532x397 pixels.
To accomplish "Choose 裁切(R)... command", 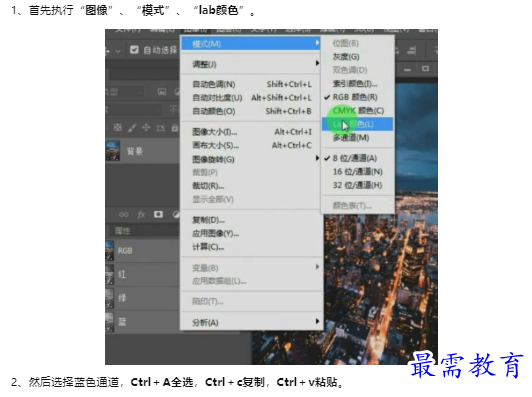I will coord(251,186).
